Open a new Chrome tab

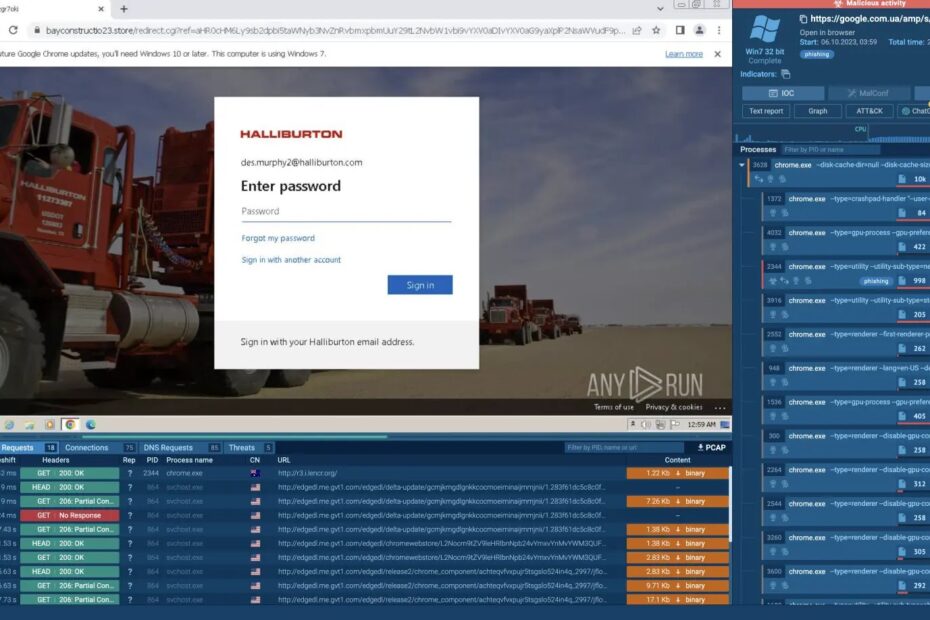coord(123,9)
